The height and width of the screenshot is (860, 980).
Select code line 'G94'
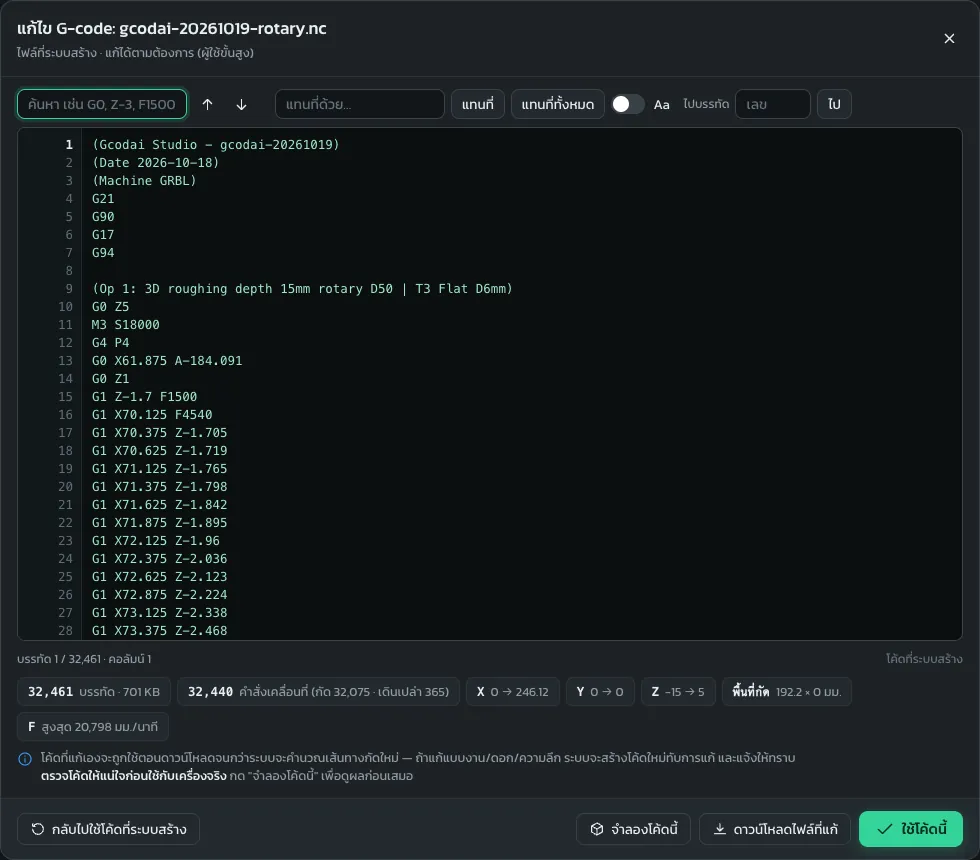(x=103, y=253)
